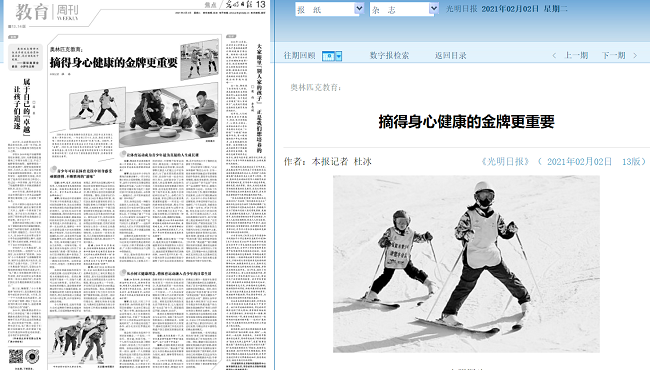The width and height of the screenshot is (650, 370).
Task: Click the round seal icon beside QR code
Action: tap(32, 355)
